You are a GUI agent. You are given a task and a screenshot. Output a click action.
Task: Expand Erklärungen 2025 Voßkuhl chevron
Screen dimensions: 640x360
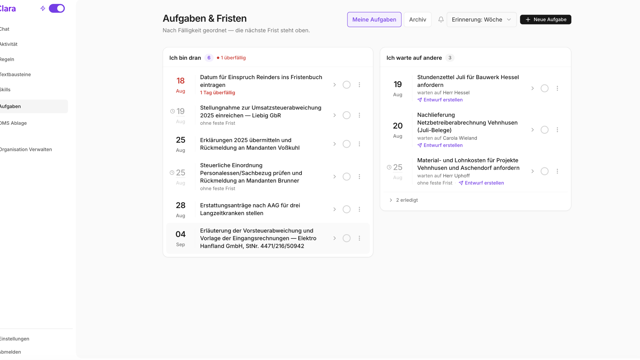coord(334,144)
